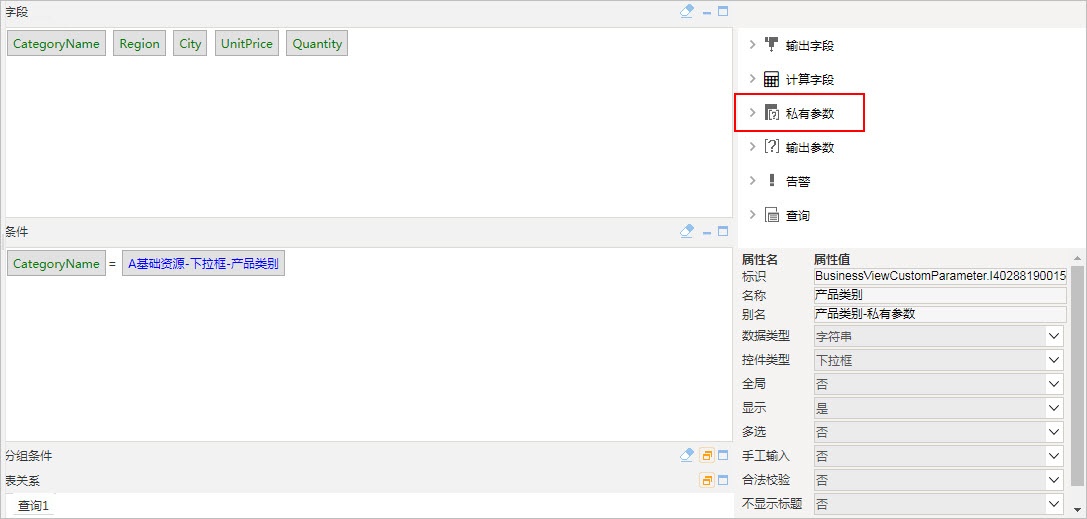The width and height of the screenshot is (1087, 519).
Task: Open the 数据类型 dropdown showing 字符串
Action: click(939, 337)
